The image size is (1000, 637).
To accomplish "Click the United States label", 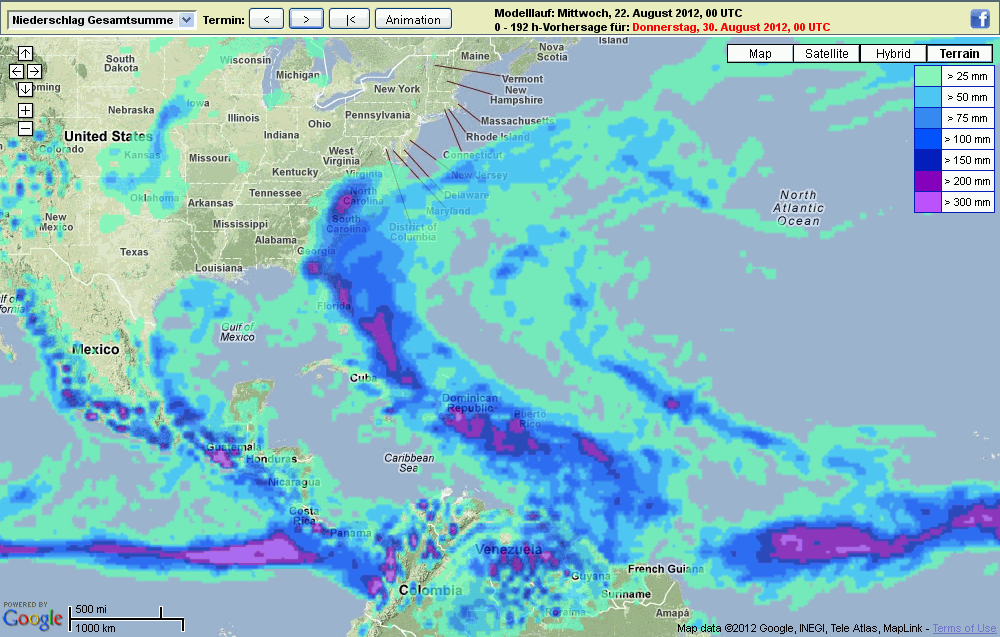I will pos(108,136).
